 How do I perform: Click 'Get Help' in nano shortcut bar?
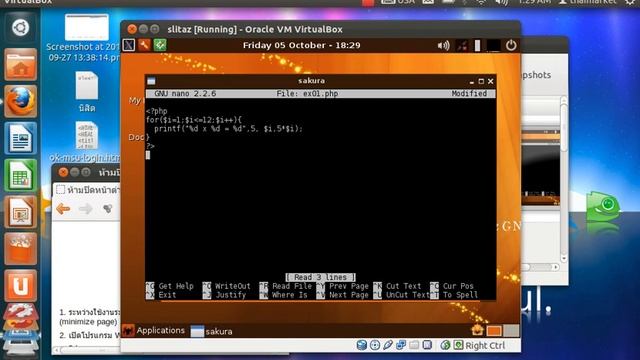(176, 286)
